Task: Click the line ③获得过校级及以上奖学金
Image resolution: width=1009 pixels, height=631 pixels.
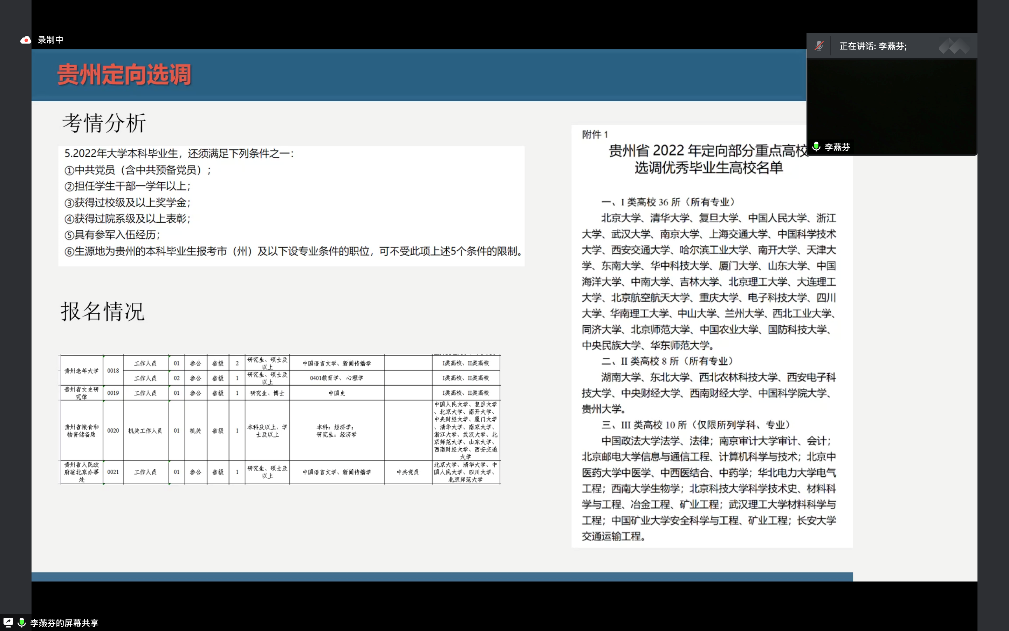Action: pyautogui.click(x=127, y=203)
